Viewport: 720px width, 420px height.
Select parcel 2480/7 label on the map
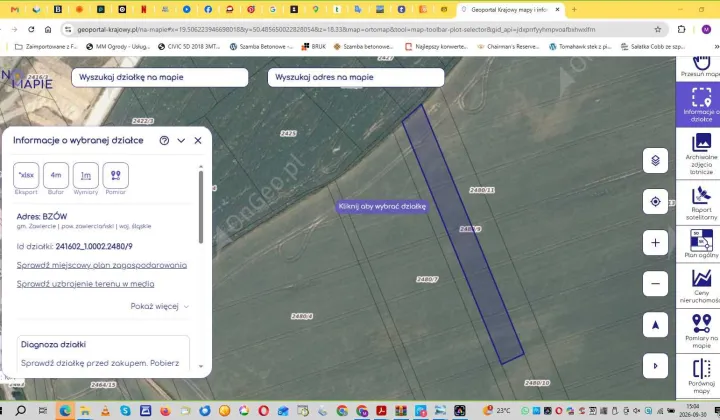point(427,279)
